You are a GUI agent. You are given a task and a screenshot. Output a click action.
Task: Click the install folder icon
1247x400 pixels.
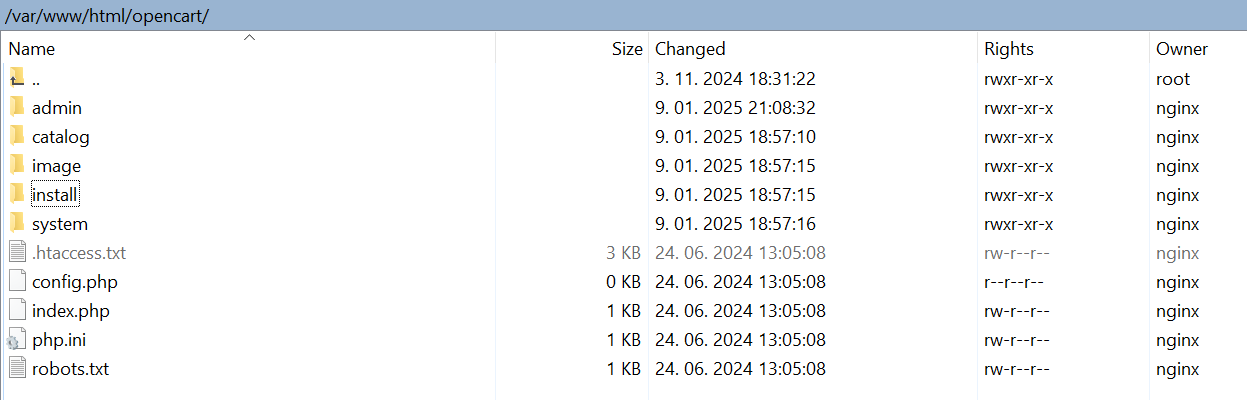pos(16,194)
